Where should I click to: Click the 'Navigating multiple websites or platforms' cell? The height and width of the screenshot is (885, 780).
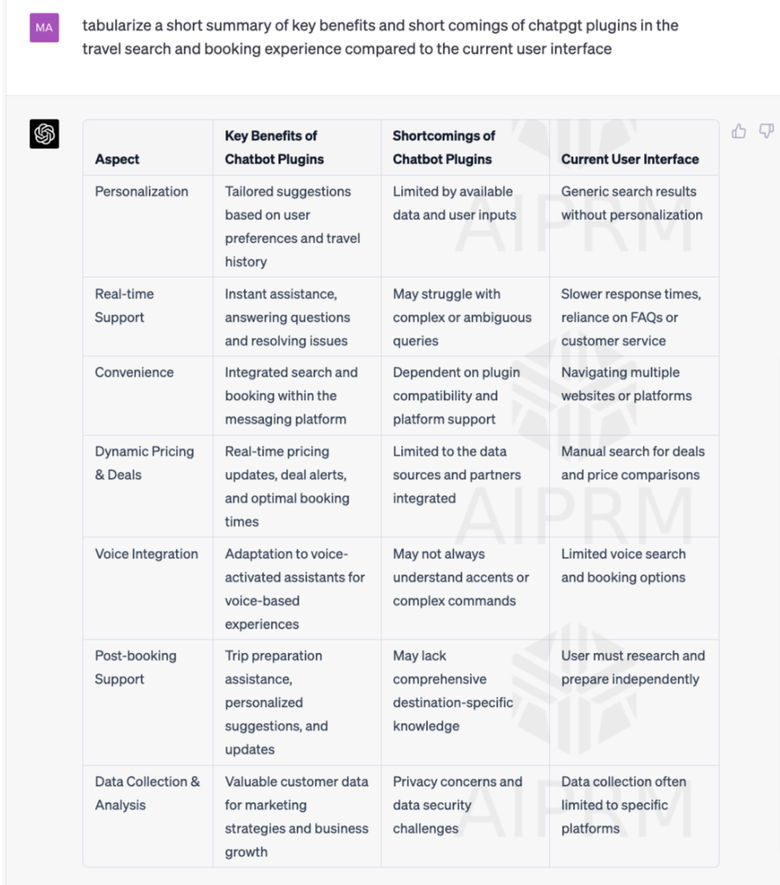(x=626, y=384)
